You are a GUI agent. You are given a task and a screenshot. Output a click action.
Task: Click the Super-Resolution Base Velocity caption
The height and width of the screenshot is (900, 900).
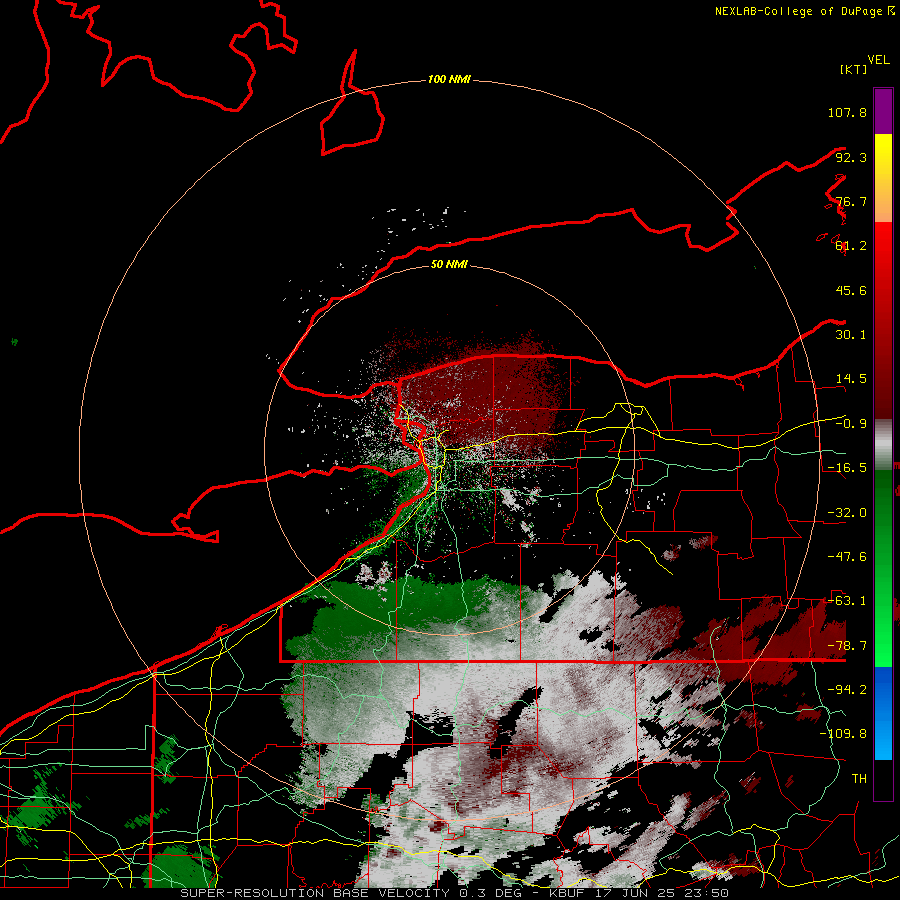(x=455, y=893)
